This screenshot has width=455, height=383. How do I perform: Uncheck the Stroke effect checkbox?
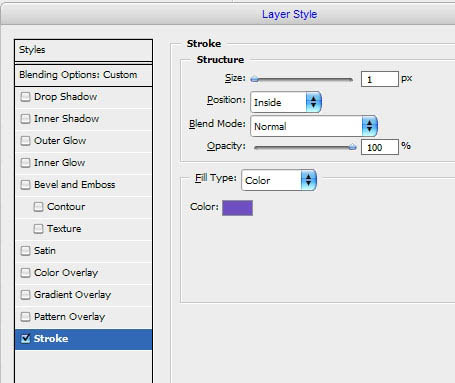tap(25, 339)
